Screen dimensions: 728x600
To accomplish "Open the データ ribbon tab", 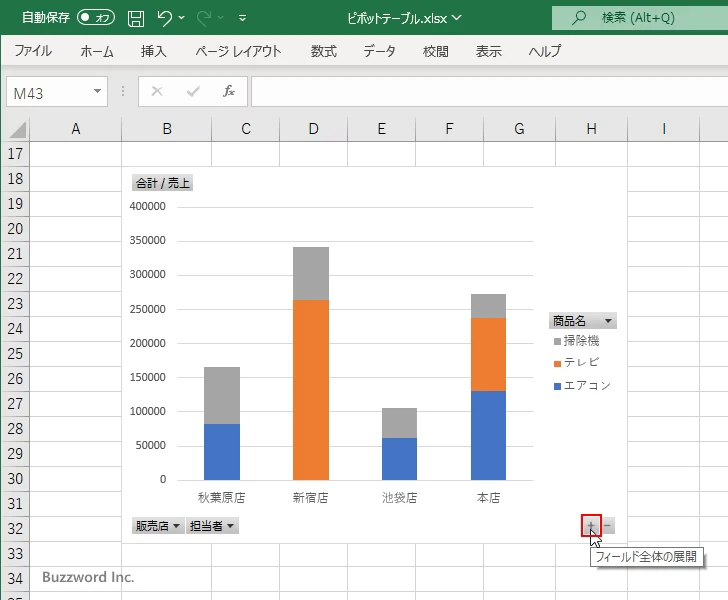I will pyautogui.click(x=379, y=51).
